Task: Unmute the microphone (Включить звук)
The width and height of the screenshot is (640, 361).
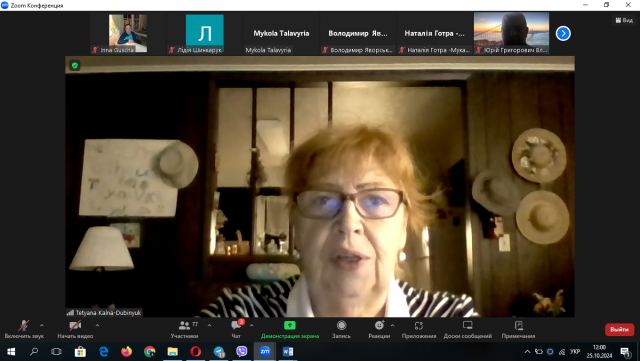Action: click(x=24, y=330)
